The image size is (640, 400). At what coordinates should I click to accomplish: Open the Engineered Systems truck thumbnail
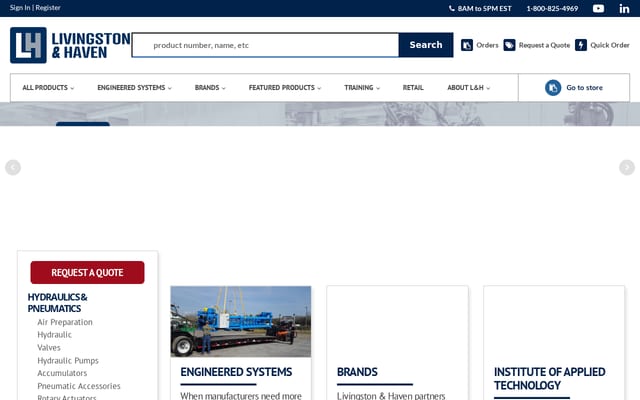(x=241, y=321)
